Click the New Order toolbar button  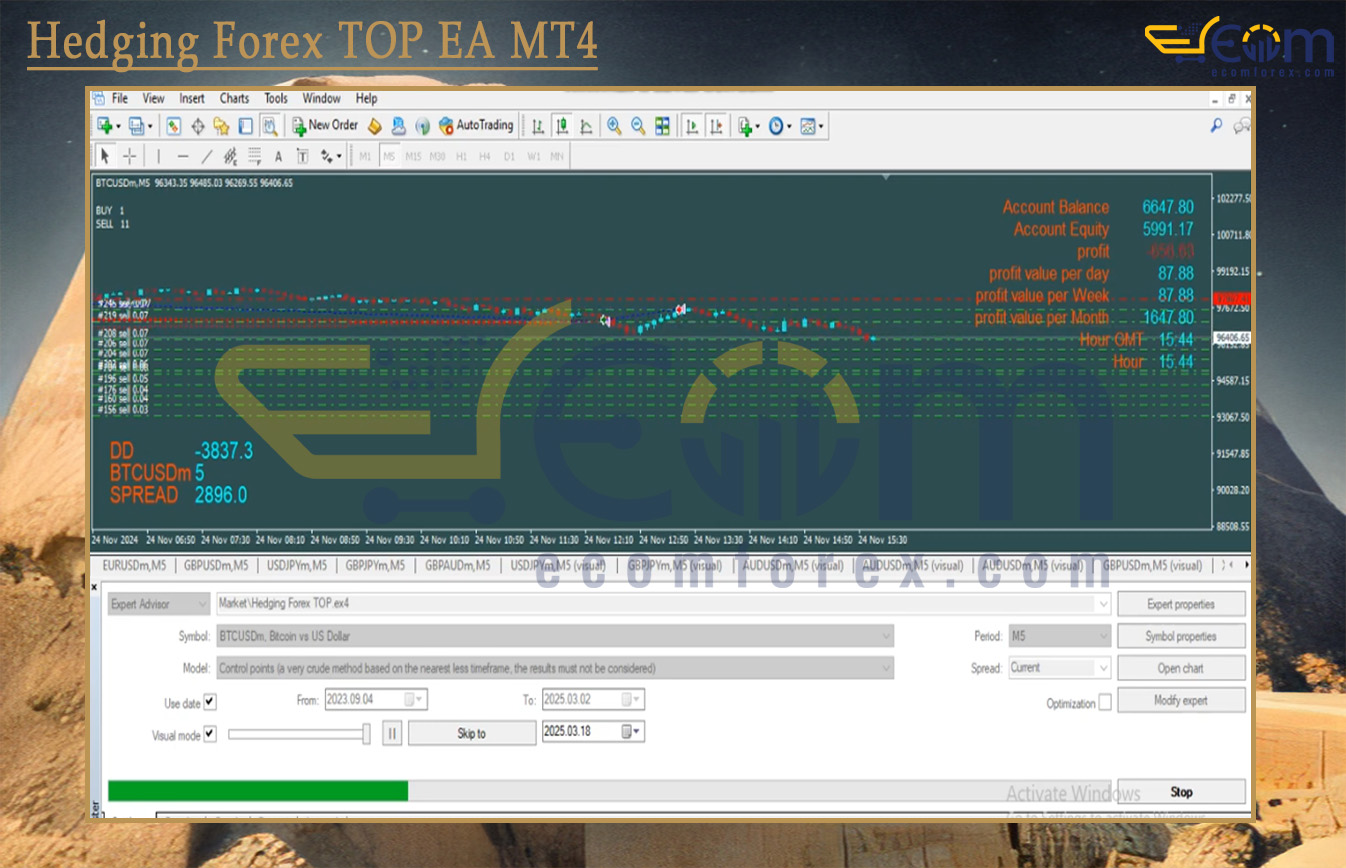coord(325,126)
